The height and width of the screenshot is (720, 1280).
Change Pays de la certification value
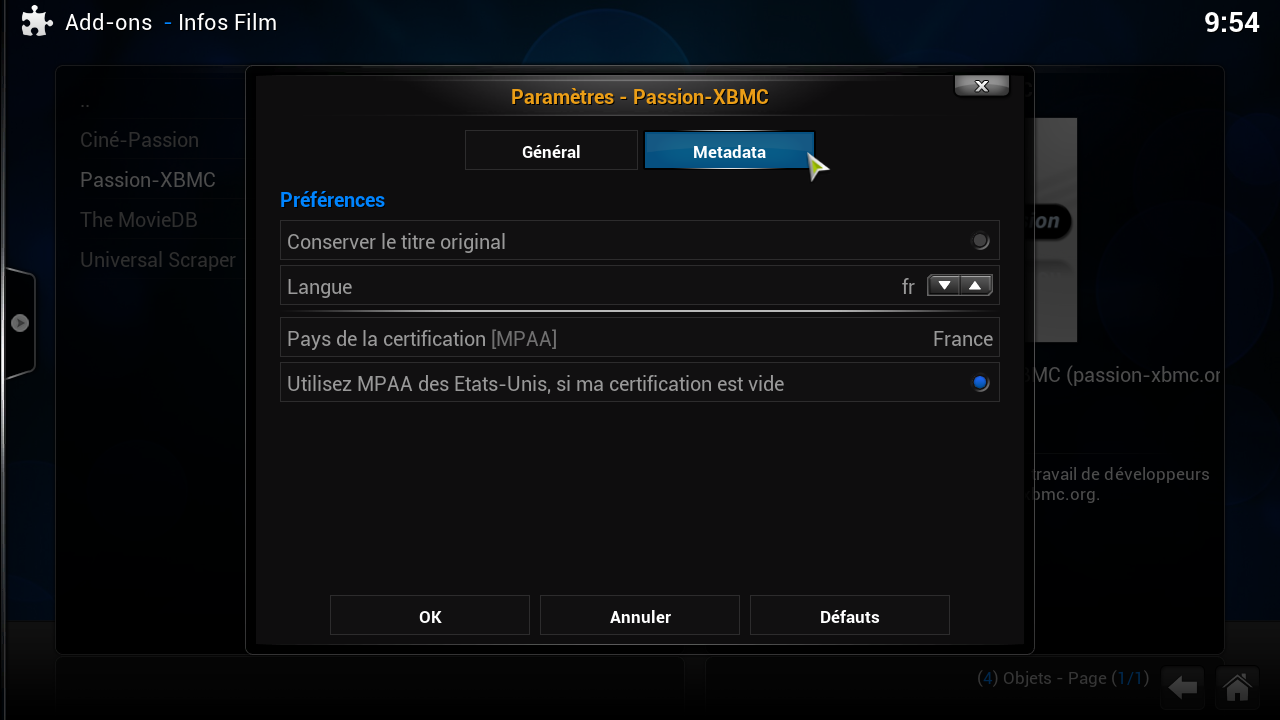640,338
